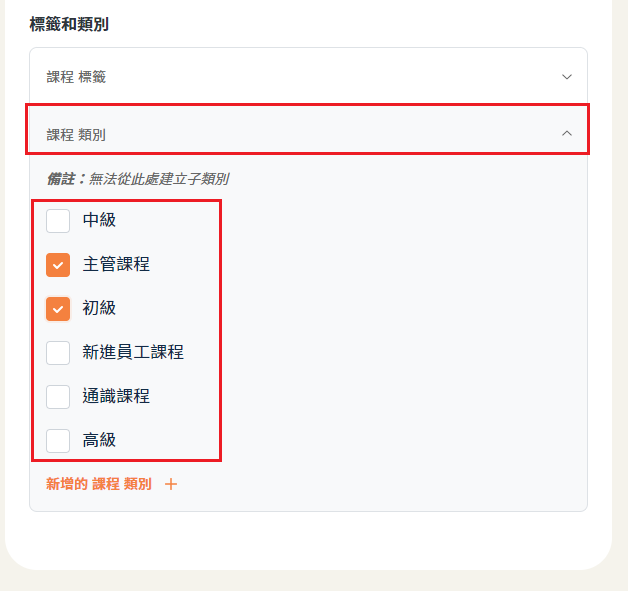Click the 新增的 課程 類別 link
This screenshot has height=591, width=628.
click(x=99, y=484)
